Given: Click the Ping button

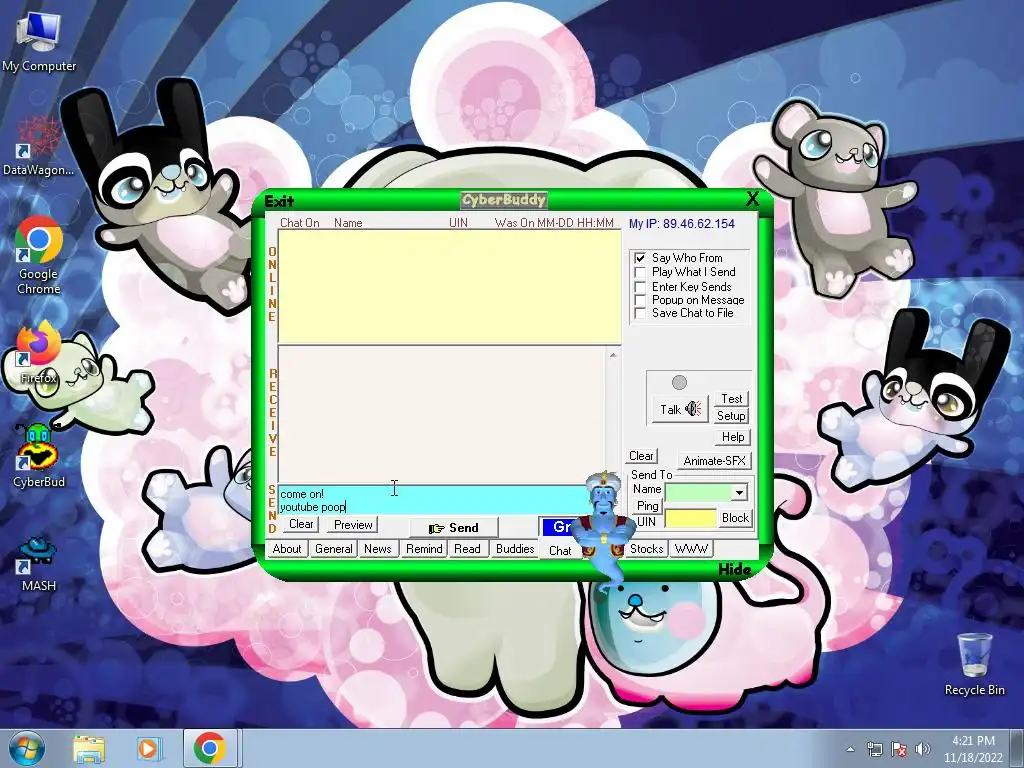Looking at the screenshot, I should [x=647, y=505].
